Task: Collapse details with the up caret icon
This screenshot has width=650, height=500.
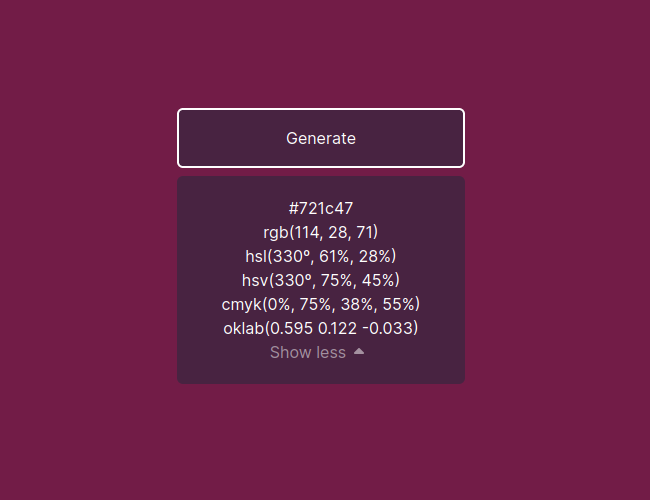Action: tap(359, 352)
